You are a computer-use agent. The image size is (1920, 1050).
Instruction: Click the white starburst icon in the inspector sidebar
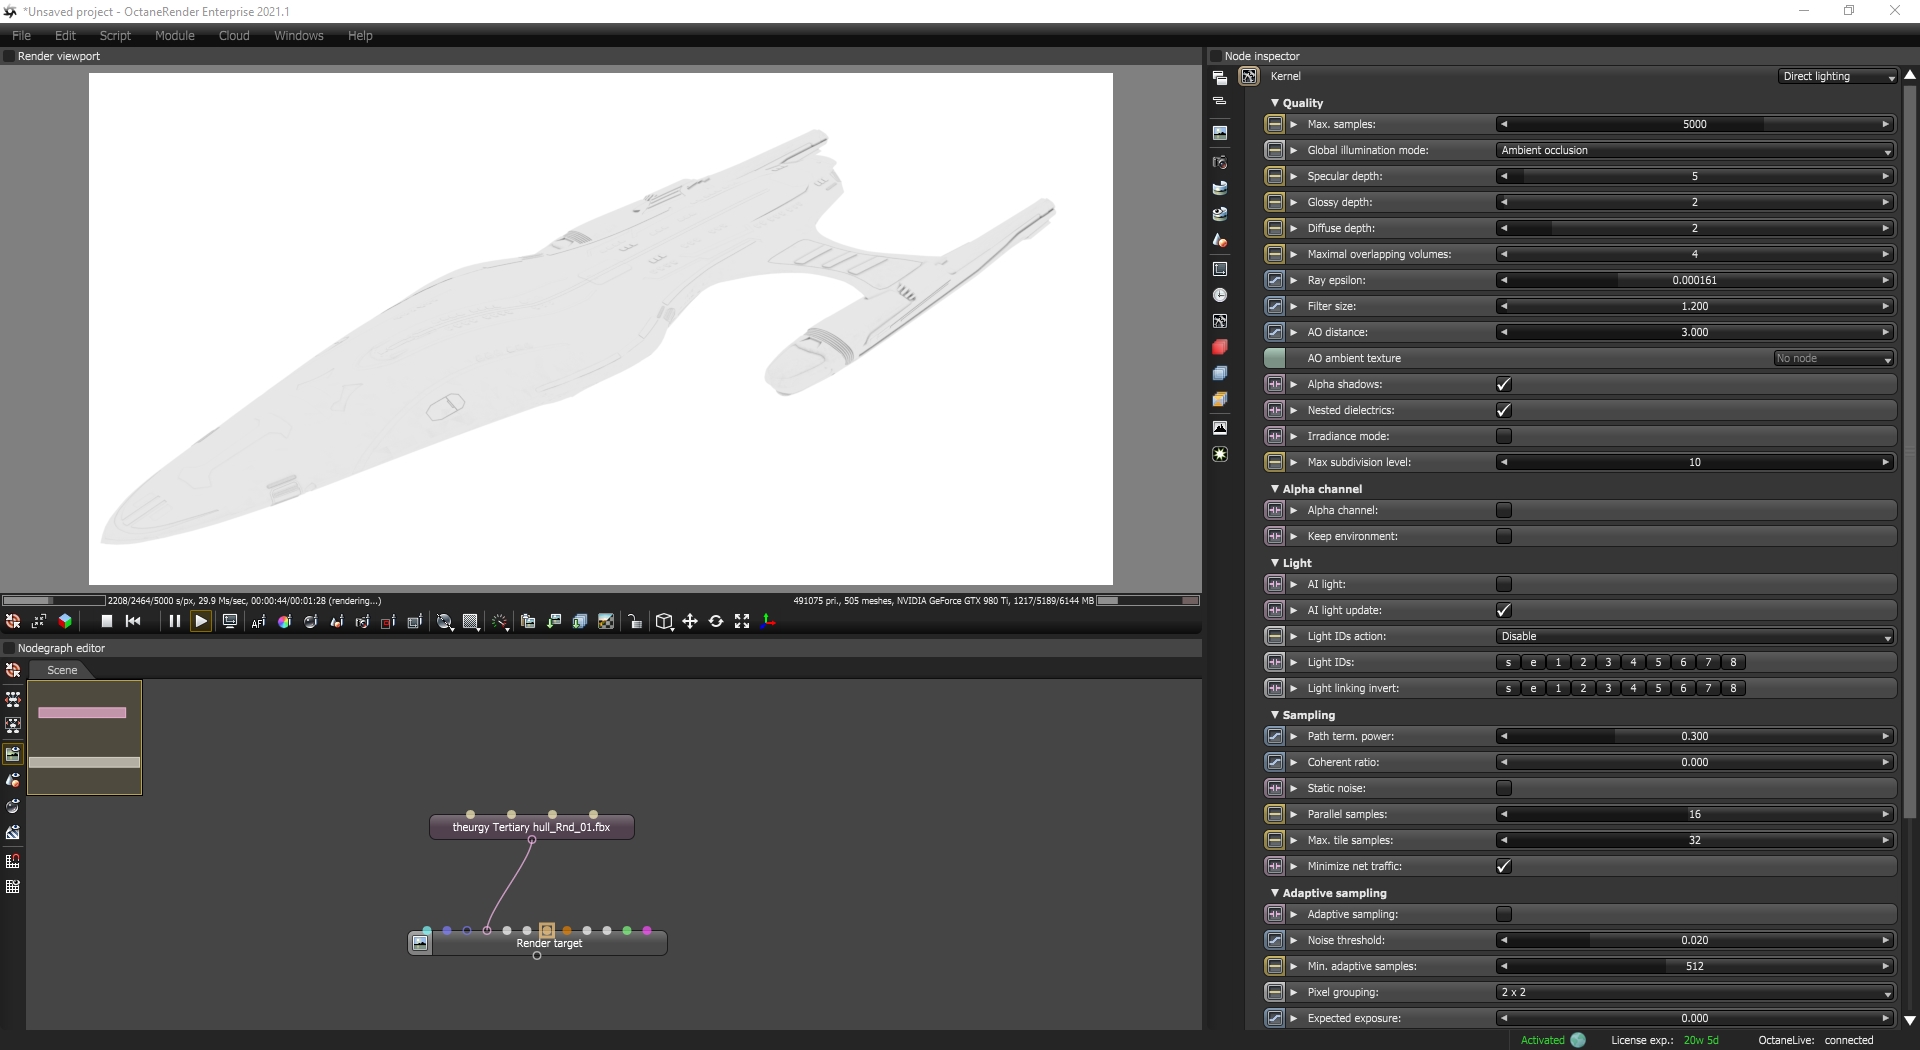point(1220,454)
